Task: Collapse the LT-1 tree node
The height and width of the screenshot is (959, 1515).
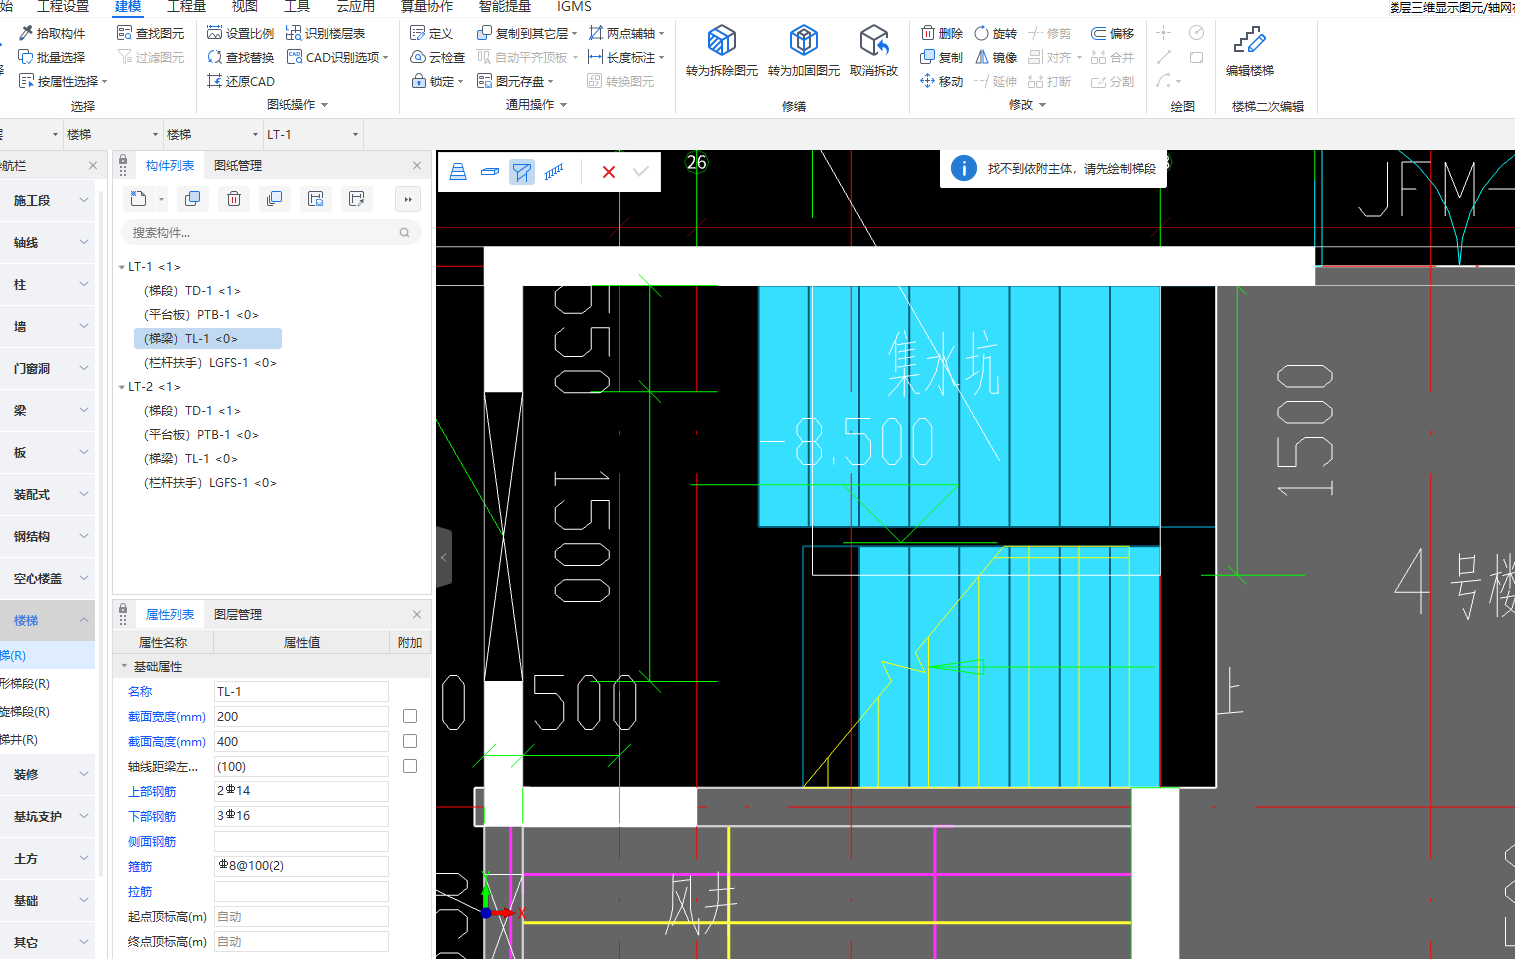Action: point(122,267)
